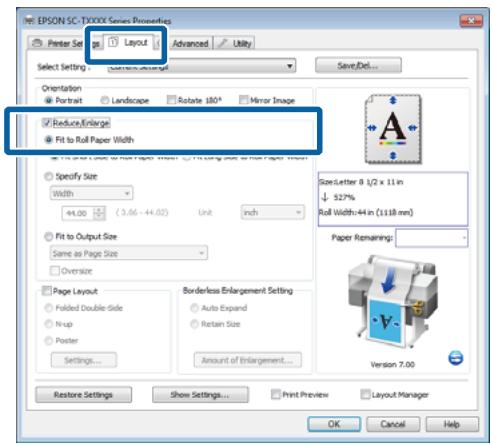
Task: Click the OK button
Action: click(x=334, y=424)
